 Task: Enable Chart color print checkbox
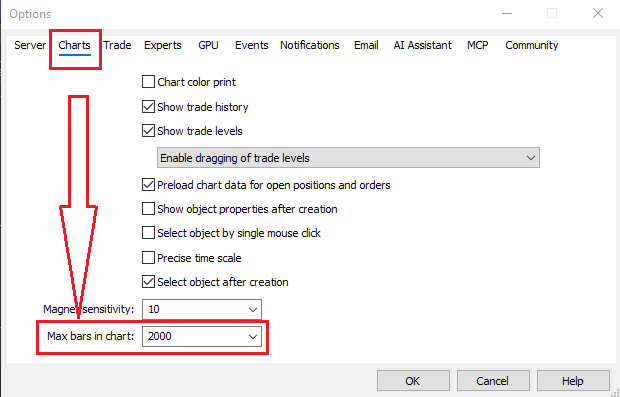tap(148, 82)
